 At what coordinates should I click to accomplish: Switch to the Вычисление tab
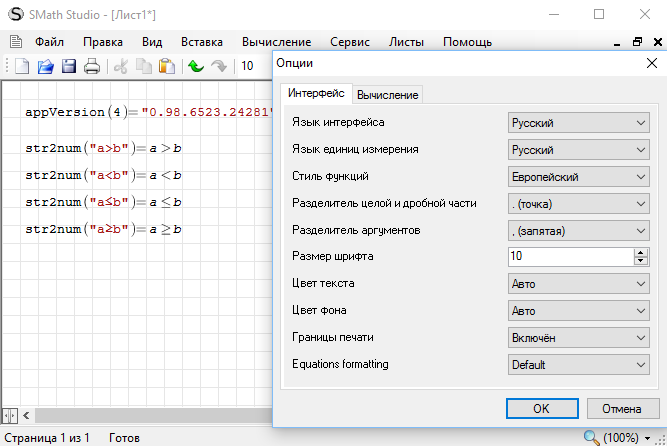click(388, 94)
